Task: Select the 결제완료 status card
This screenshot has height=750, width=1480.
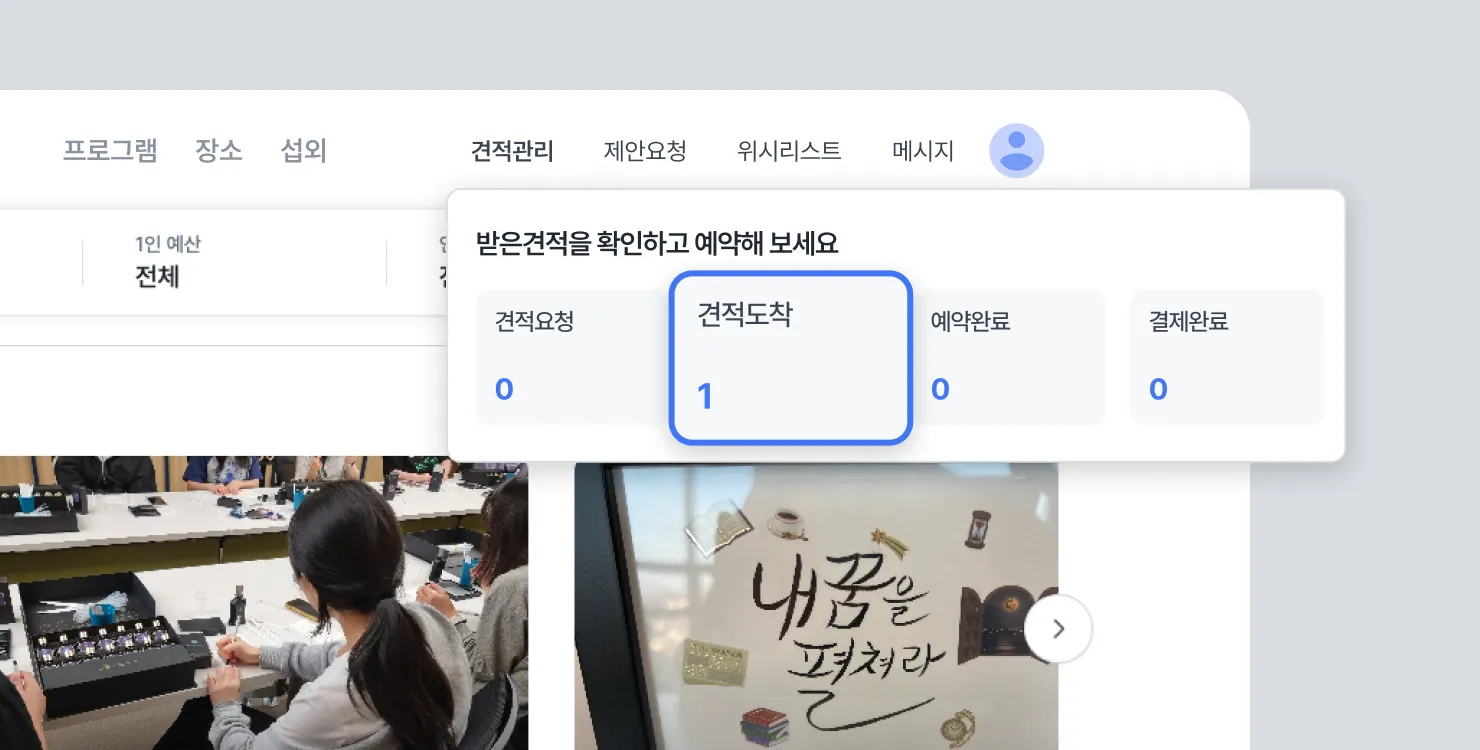Action: point(1226,357)
